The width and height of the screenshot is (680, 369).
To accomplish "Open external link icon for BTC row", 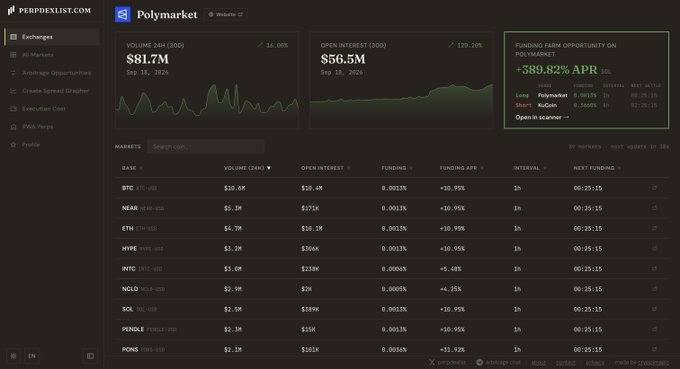I will point(654,188).
